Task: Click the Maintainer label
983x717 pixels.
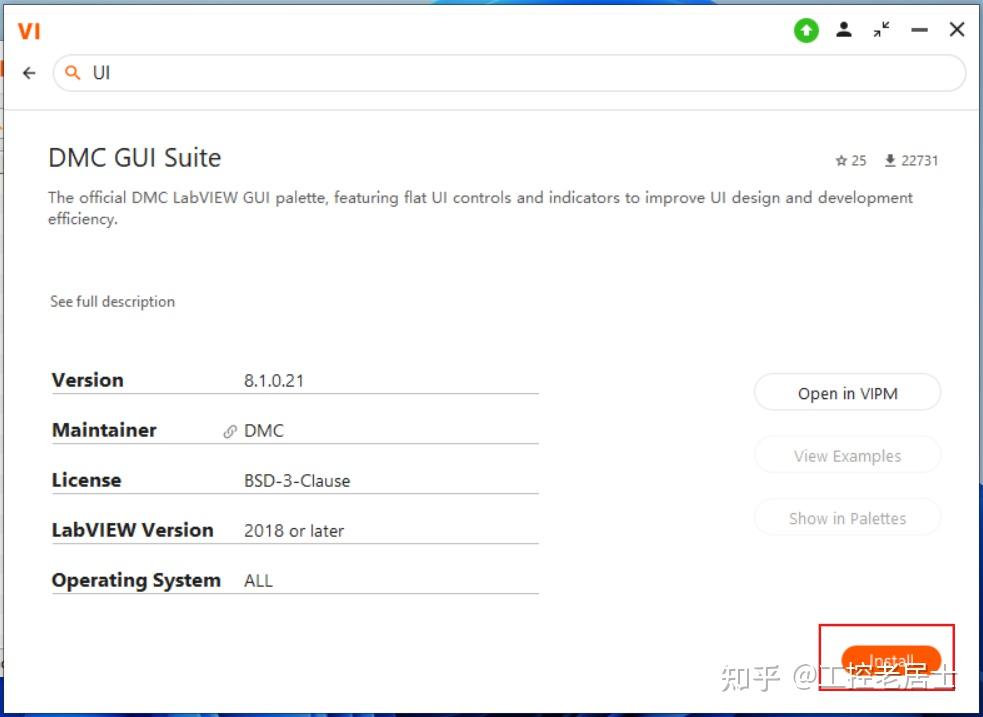Action: [x=104, y=430]
